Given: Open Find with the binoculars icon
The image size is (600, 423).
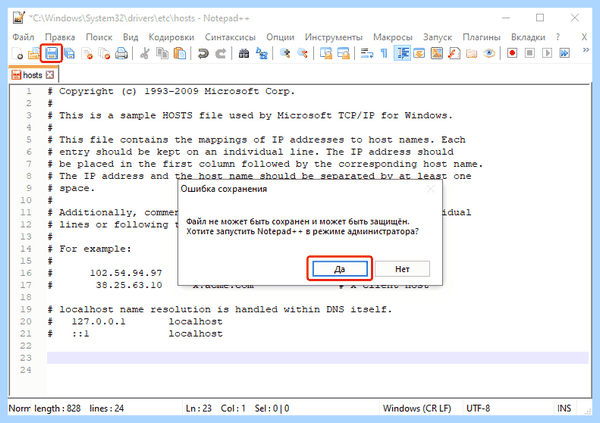Looking at the screenshot, I should (244, 53).
